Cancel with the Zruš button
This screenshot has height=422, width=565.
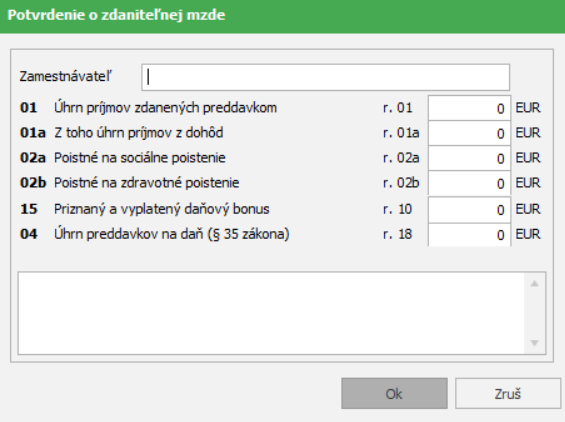(x=508, y=394)
